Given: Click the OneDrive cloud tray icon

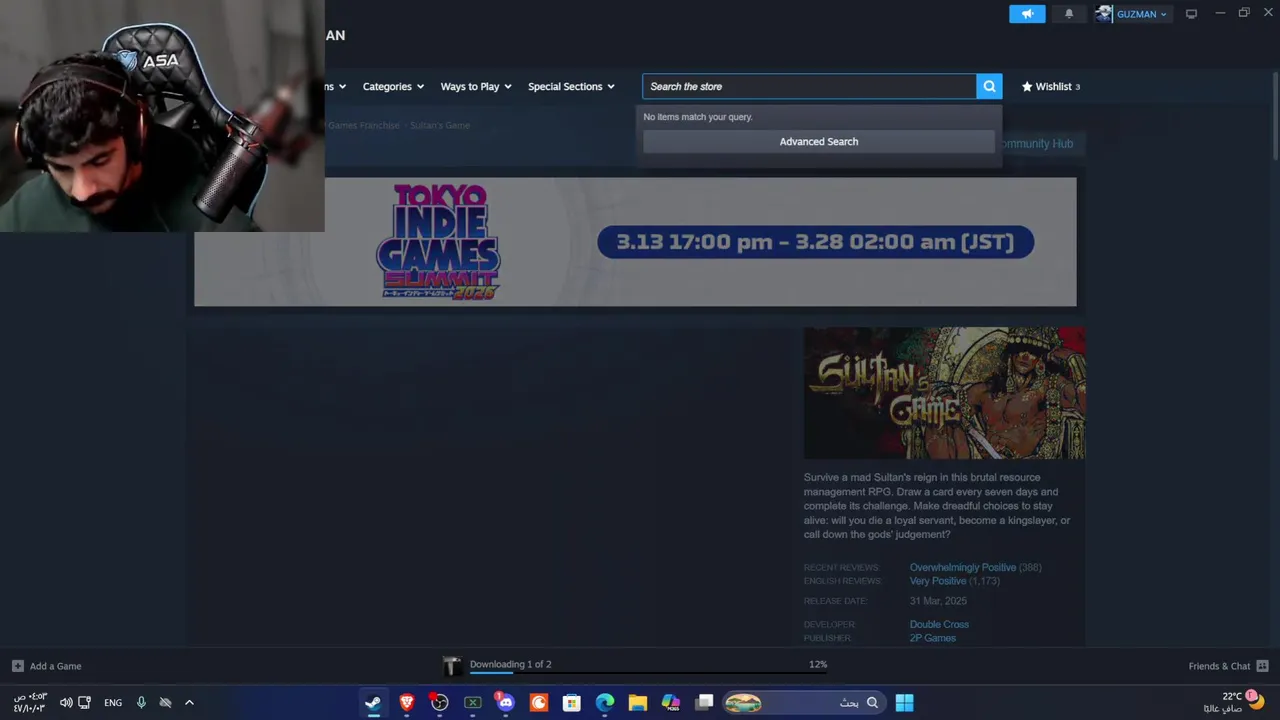Looking at the screenshot, I should click(x=165, y=703).
